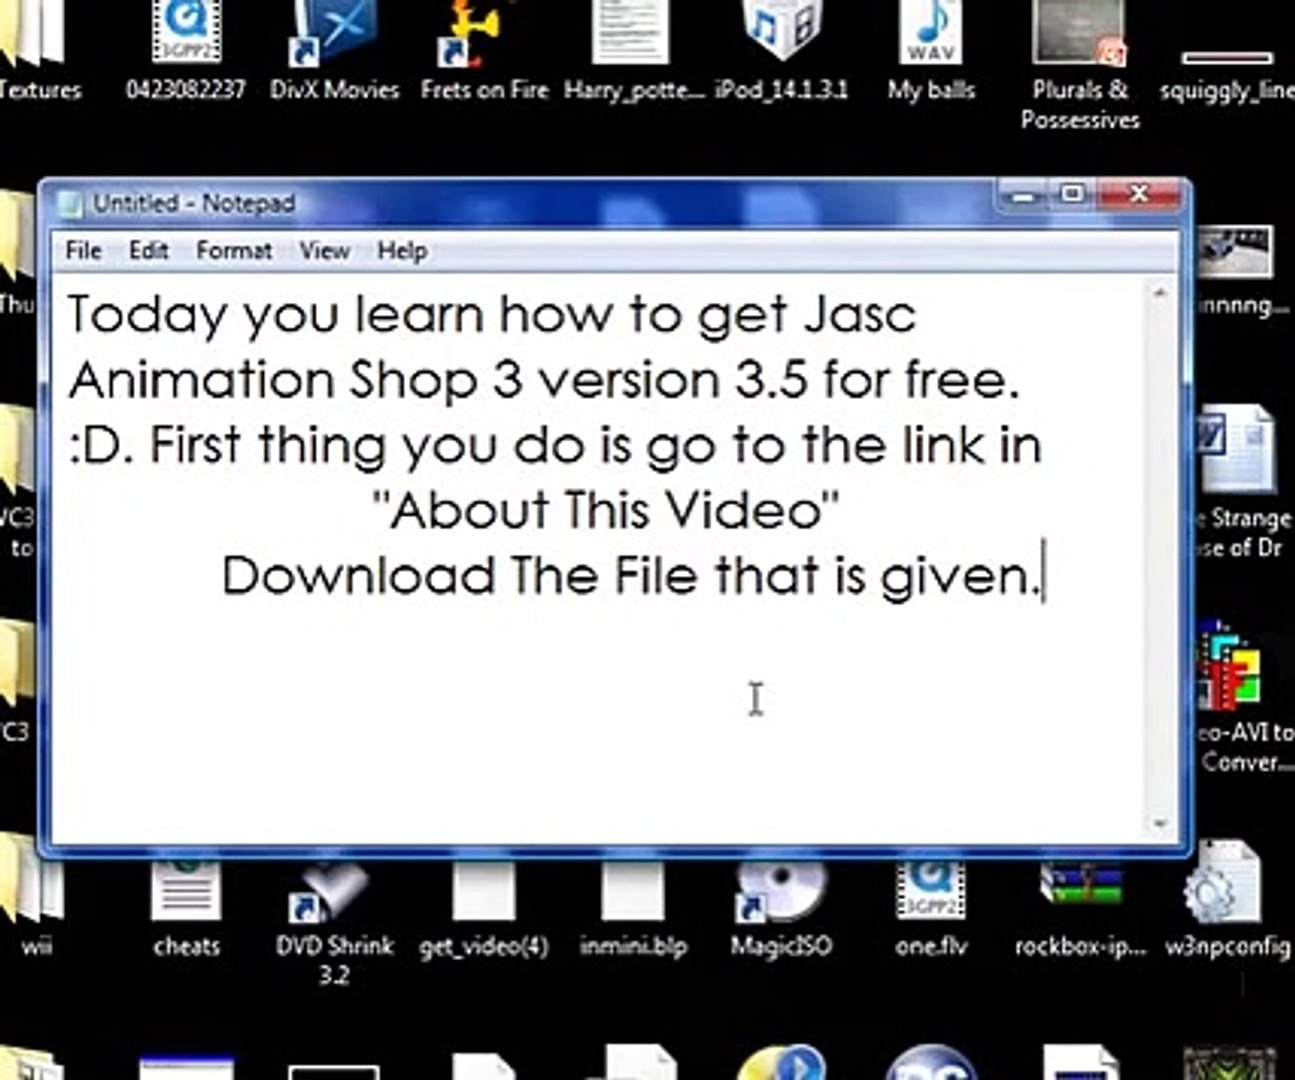
Task: Click the 'Untitled - Notepad' title text
Action: pyautogui.click(x=194, y=204)
